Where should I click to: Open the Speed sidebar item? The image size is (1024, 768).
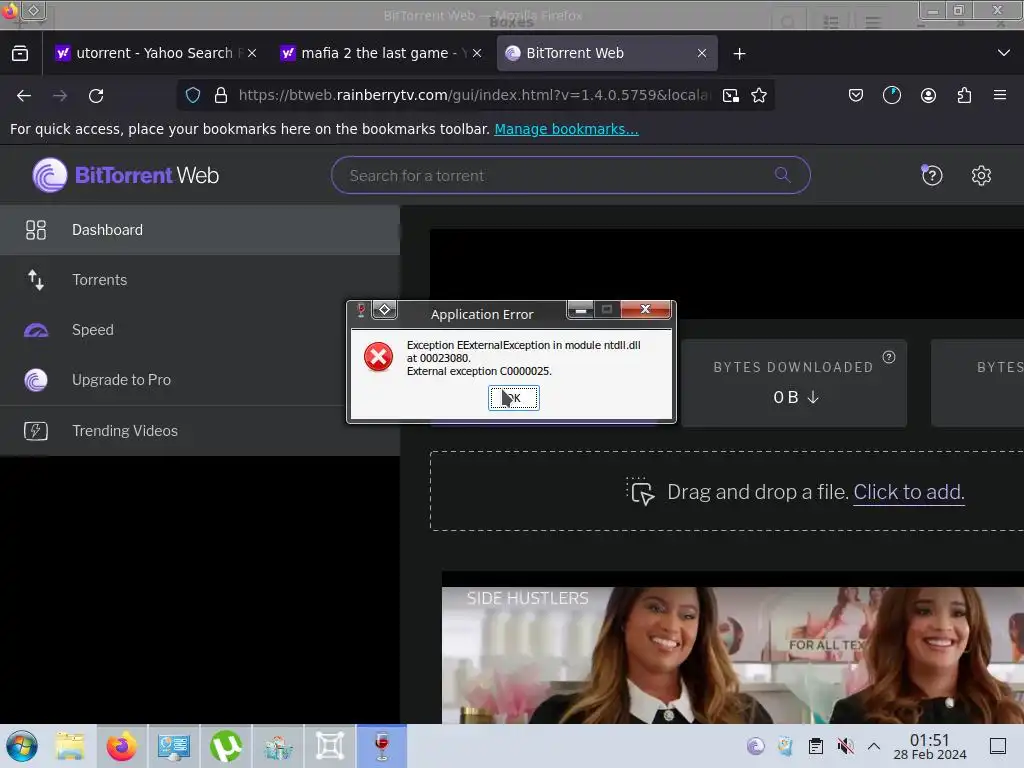click(x=200, y=330)
